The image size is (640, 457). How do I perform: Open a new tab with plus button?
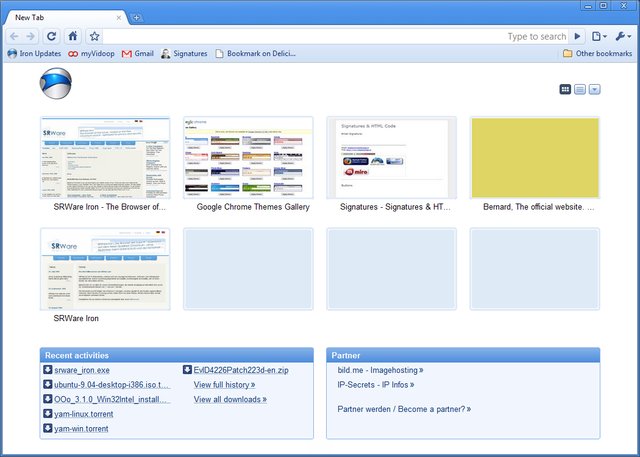[x=136, y=18]
